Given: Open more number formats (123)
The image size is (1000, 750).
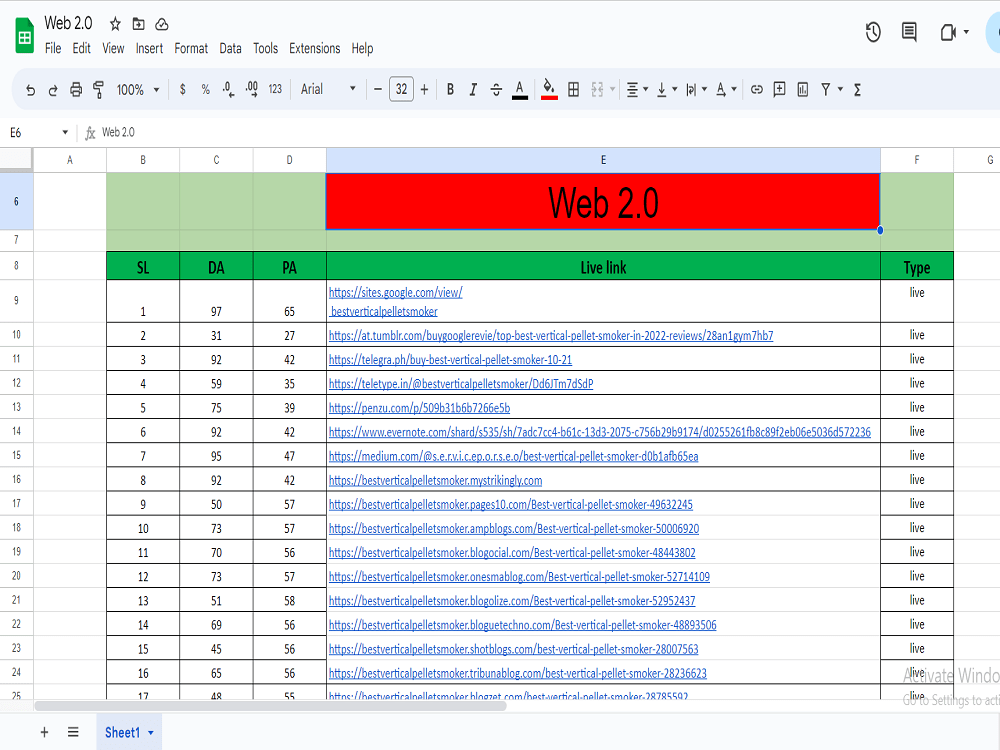Looking at the screenshot, I should [x=275, y=90].
